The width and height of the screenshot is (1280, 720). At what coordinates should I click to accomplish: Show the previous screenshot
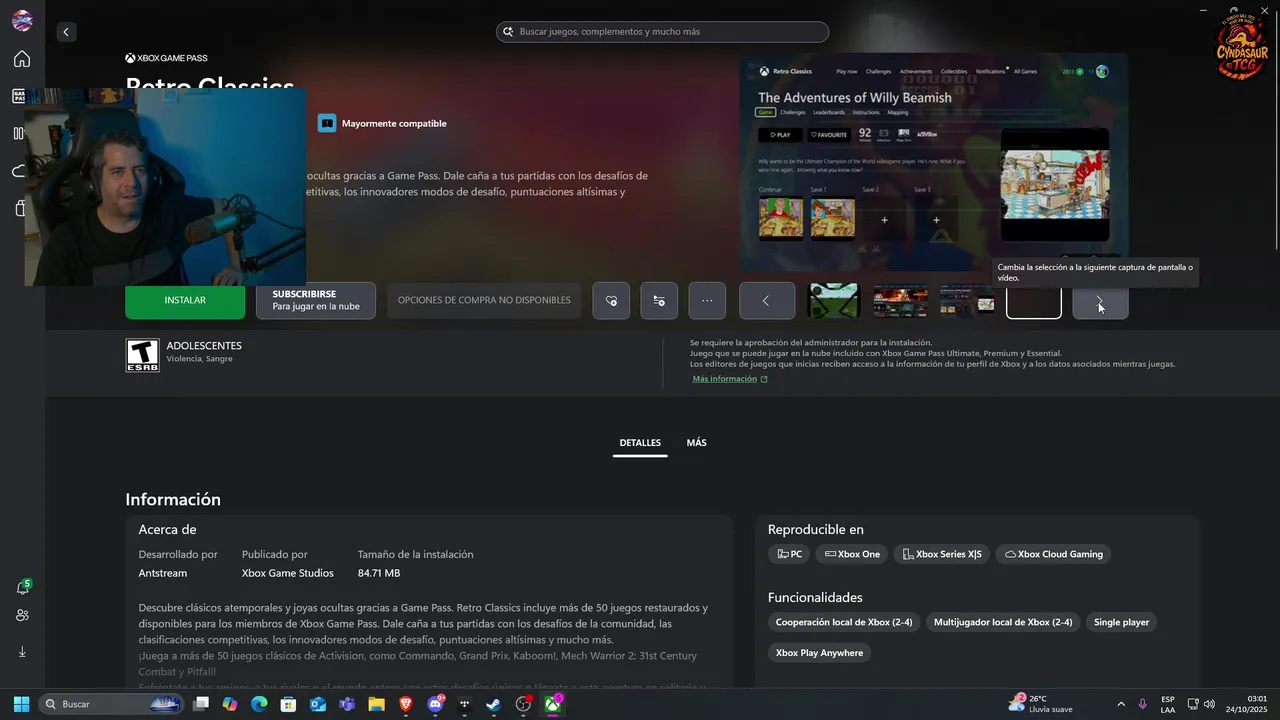(x=767, y=300)
